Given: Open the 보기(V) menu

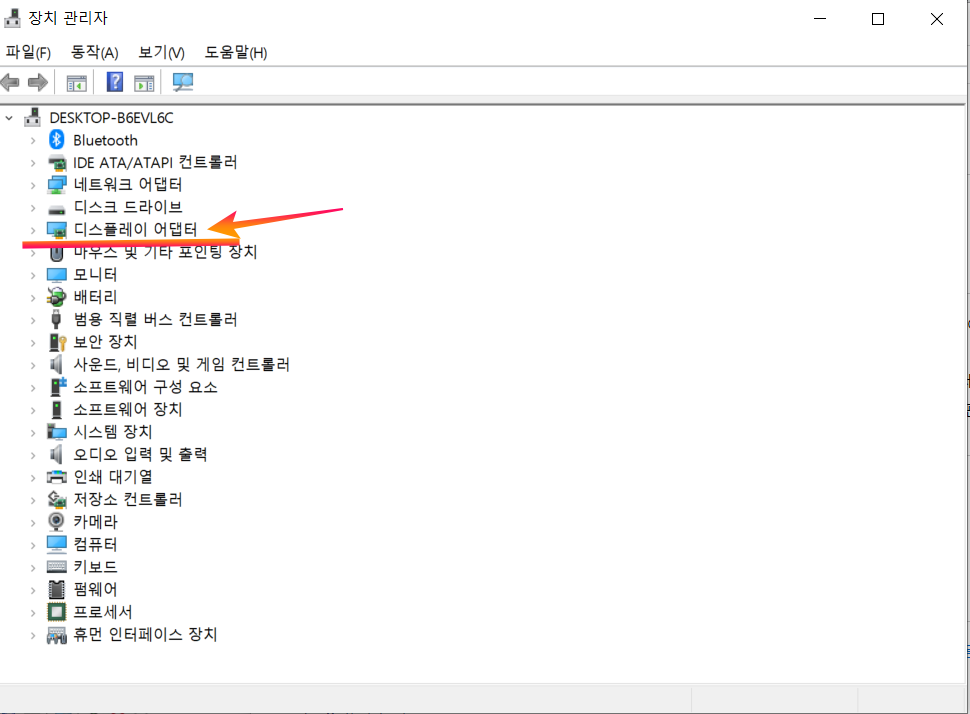Looking at the screenshot, I should click(161, 53).
